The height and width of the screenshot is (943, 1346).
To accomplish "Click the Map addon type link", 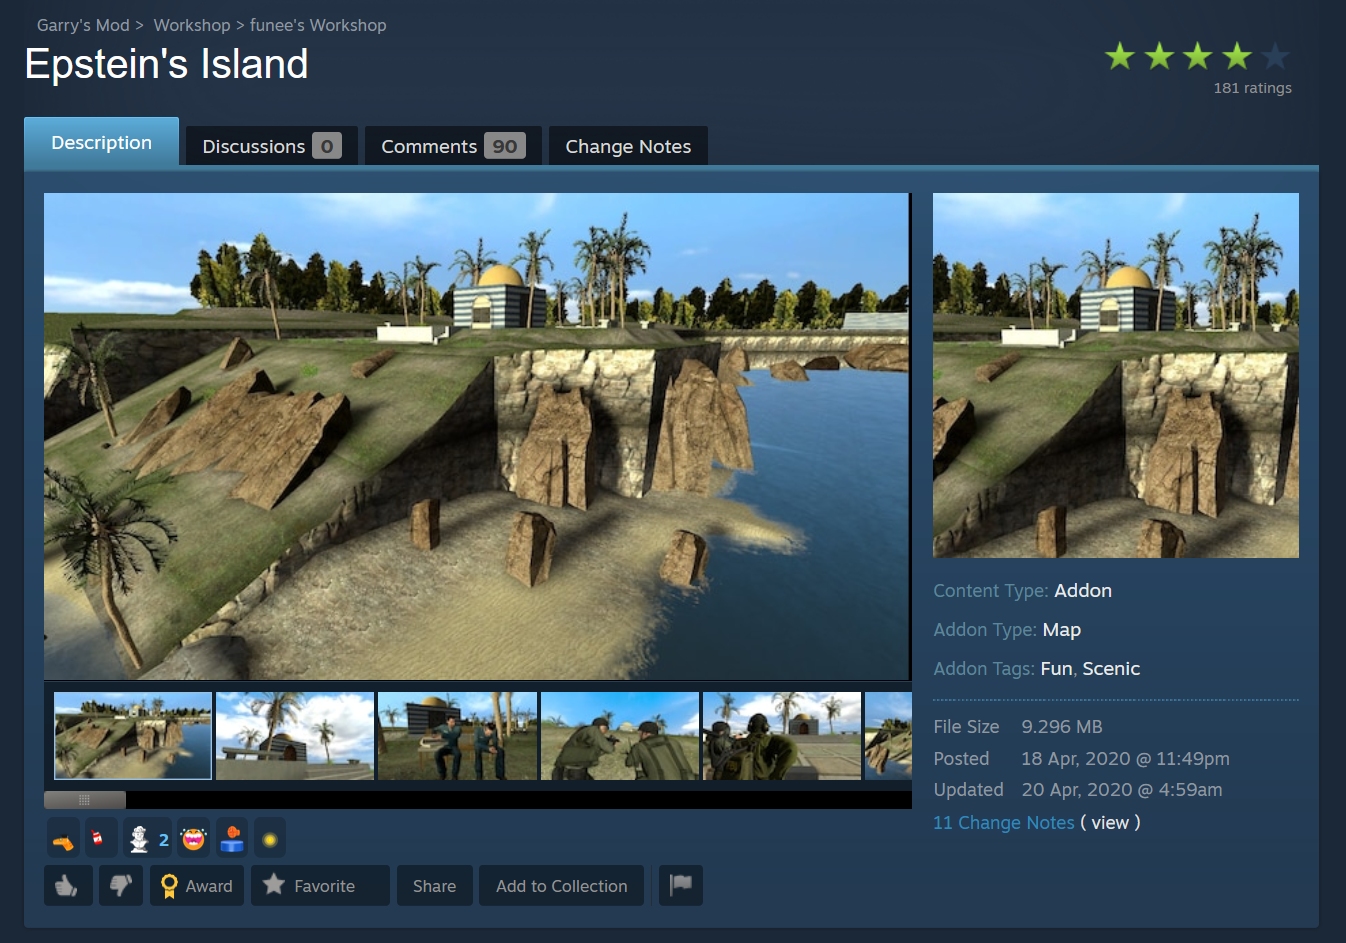I will (1061, 629).
